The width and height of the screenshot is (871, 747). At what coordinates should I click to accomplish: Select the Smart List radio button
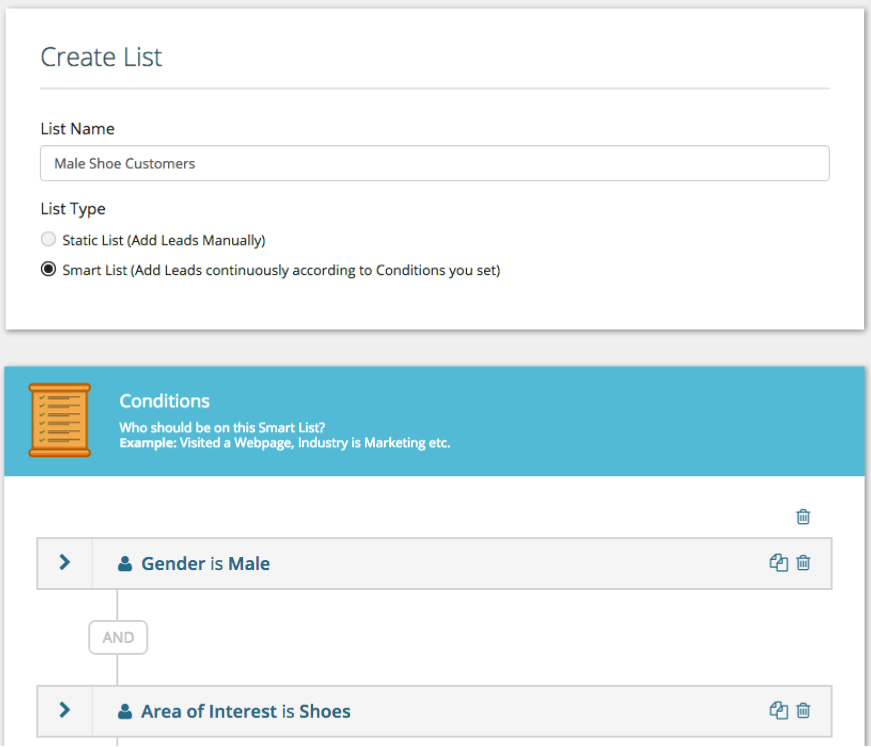click(48, 269)
